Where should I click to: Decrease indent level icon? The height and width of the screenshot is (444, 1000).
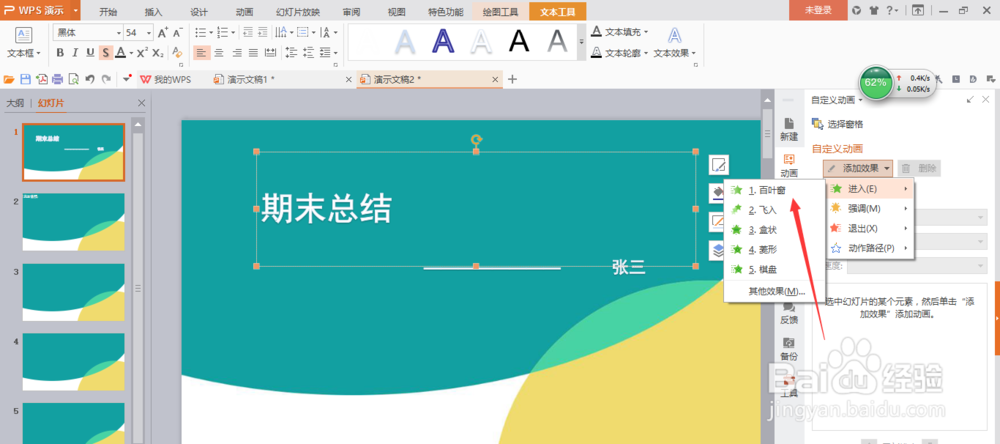pyautogui.click(x=248, y=33)
